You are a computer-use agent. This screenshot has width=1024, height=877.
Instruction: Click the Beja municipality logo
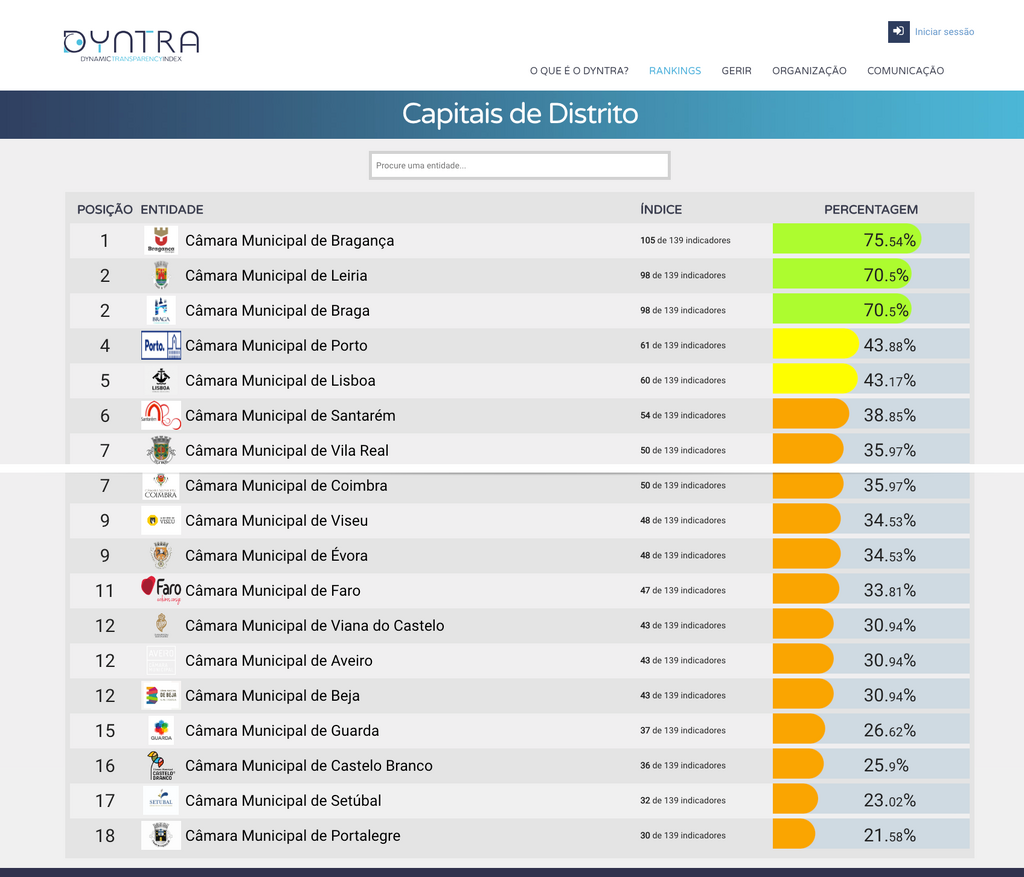click(x=161, y=695)
